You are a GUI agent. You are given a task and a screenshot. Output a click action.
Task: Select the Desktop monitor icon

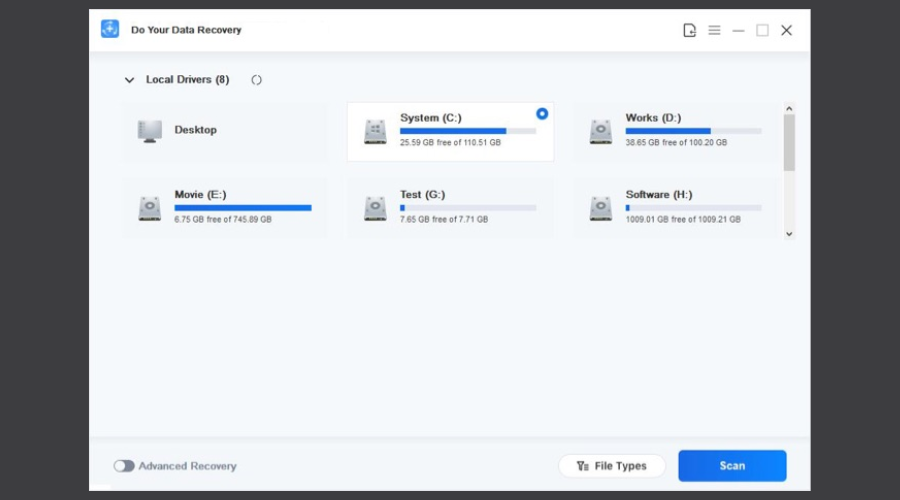pyautogui.click(x=150, y=131)
